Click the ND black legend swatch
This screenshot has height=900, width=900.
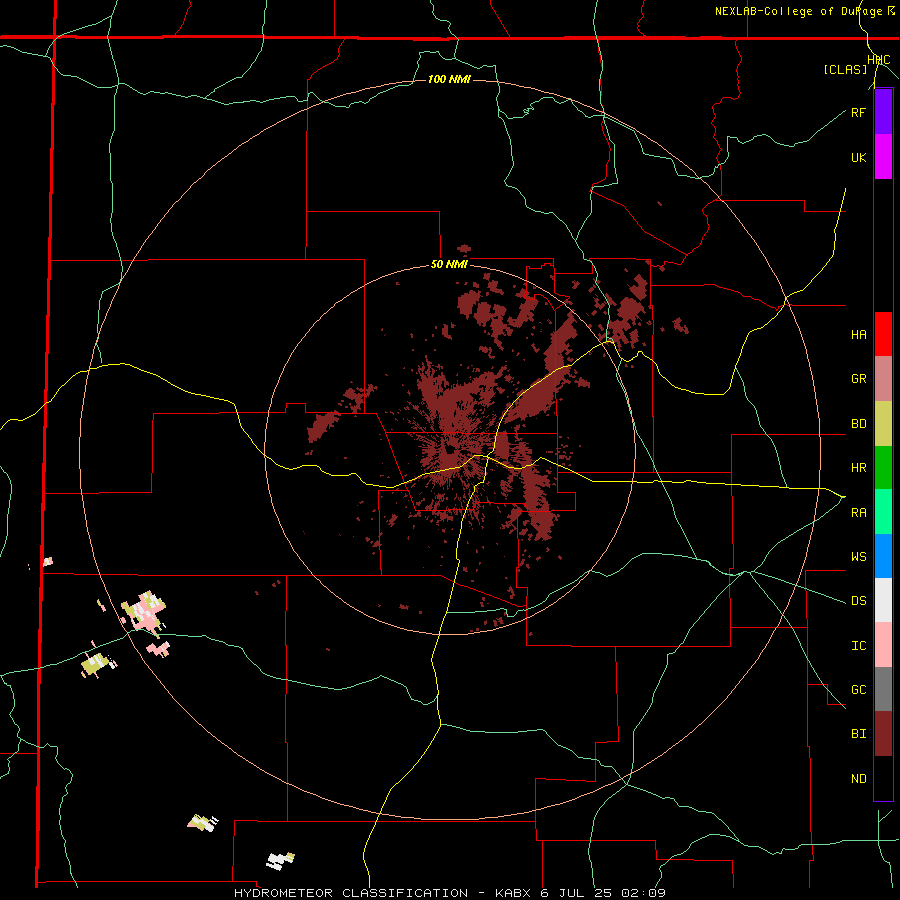coord(883,778)
